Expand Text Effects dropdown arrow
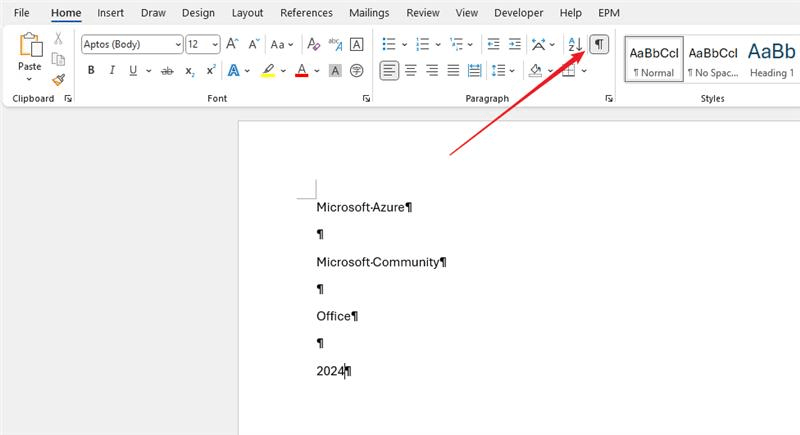Viewport: 800px width, 435px height. click(247, 71)
